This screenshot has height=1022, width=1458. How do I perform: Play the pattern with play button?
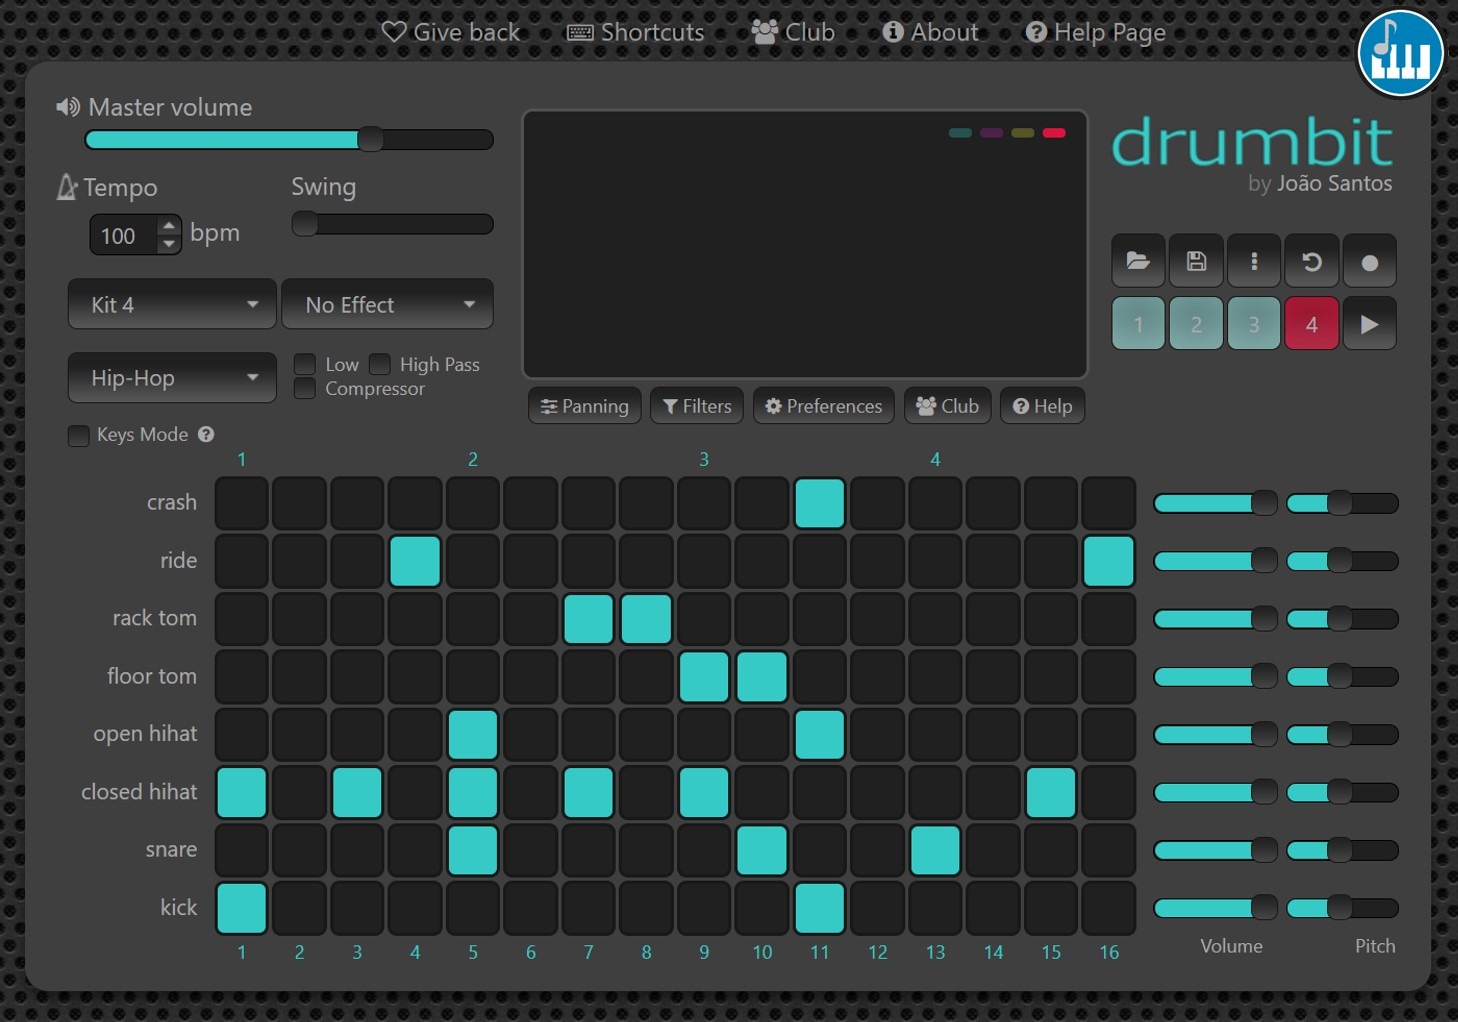1370,324
